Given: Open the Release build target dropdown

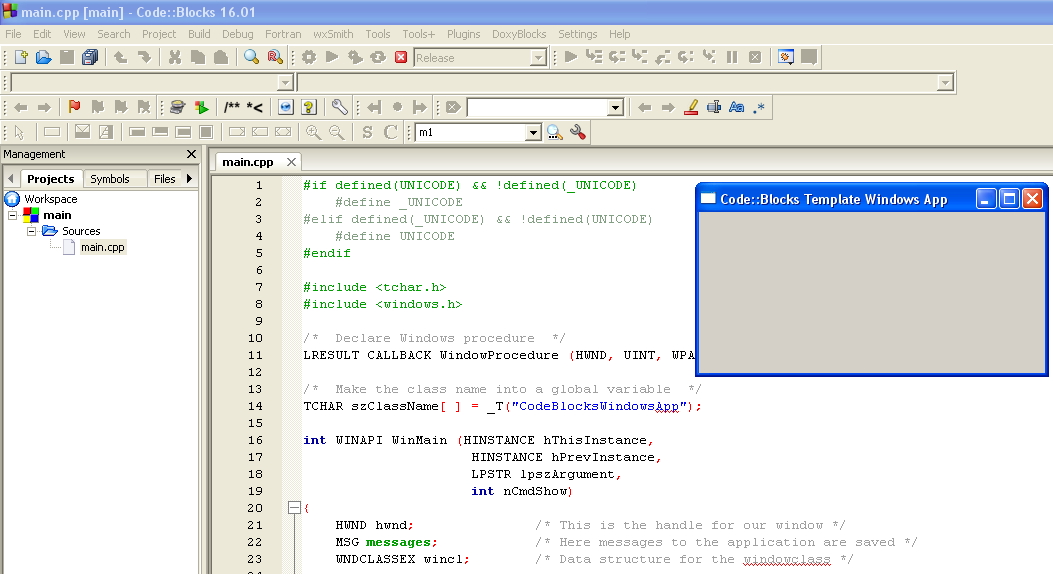Looking at the screenshot, I should point(538,58).
